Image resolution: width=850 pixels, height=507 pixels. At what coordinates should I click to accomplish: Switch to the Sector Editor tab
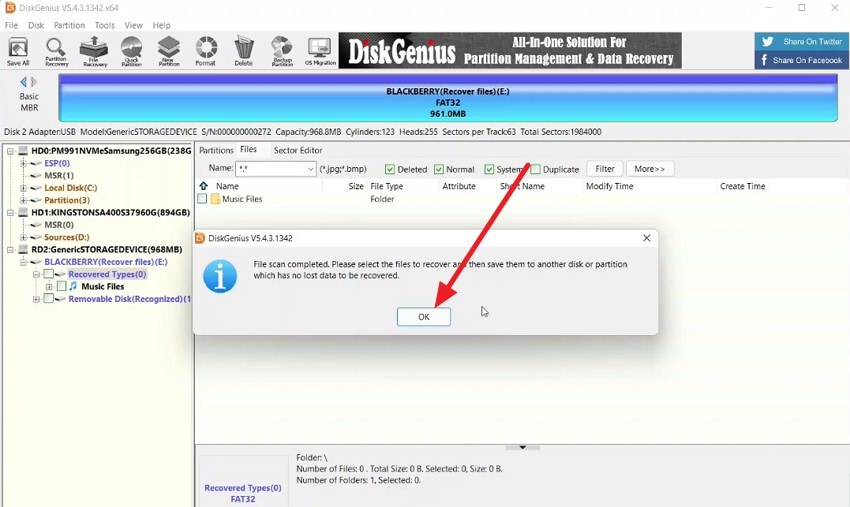[x=298, y=150]
